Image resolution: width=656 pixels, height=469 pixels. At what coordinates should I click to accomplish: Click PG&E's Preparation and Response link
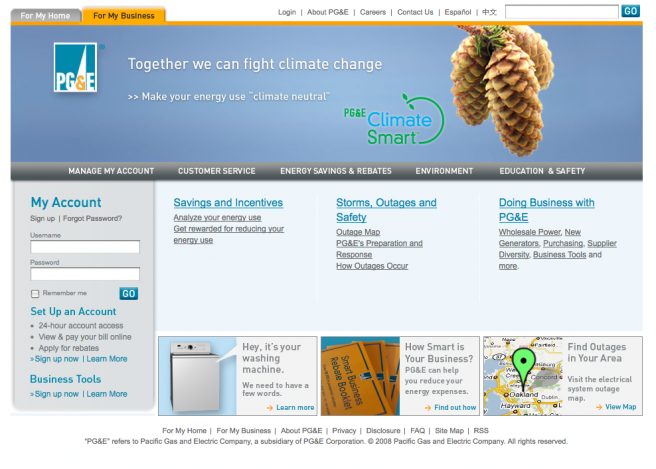pos(379,249)
